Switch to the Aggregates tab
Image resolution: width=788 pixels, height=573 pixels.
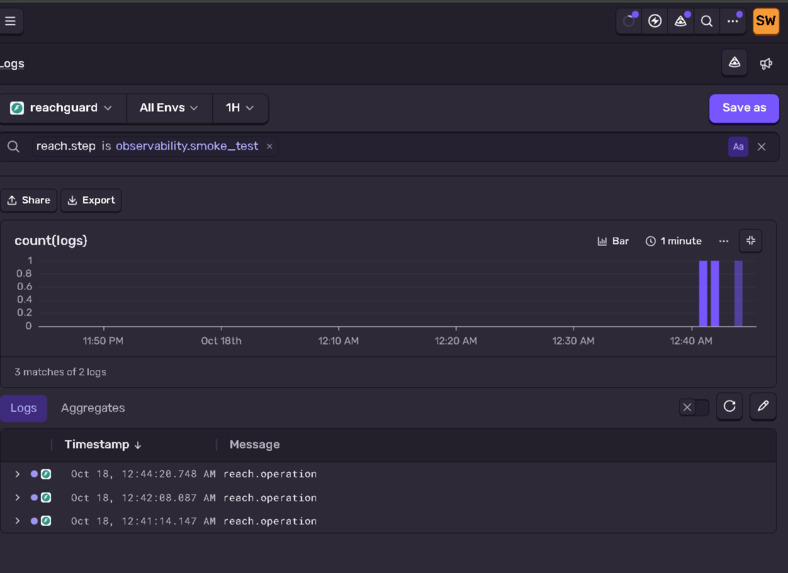click(93, 408)
